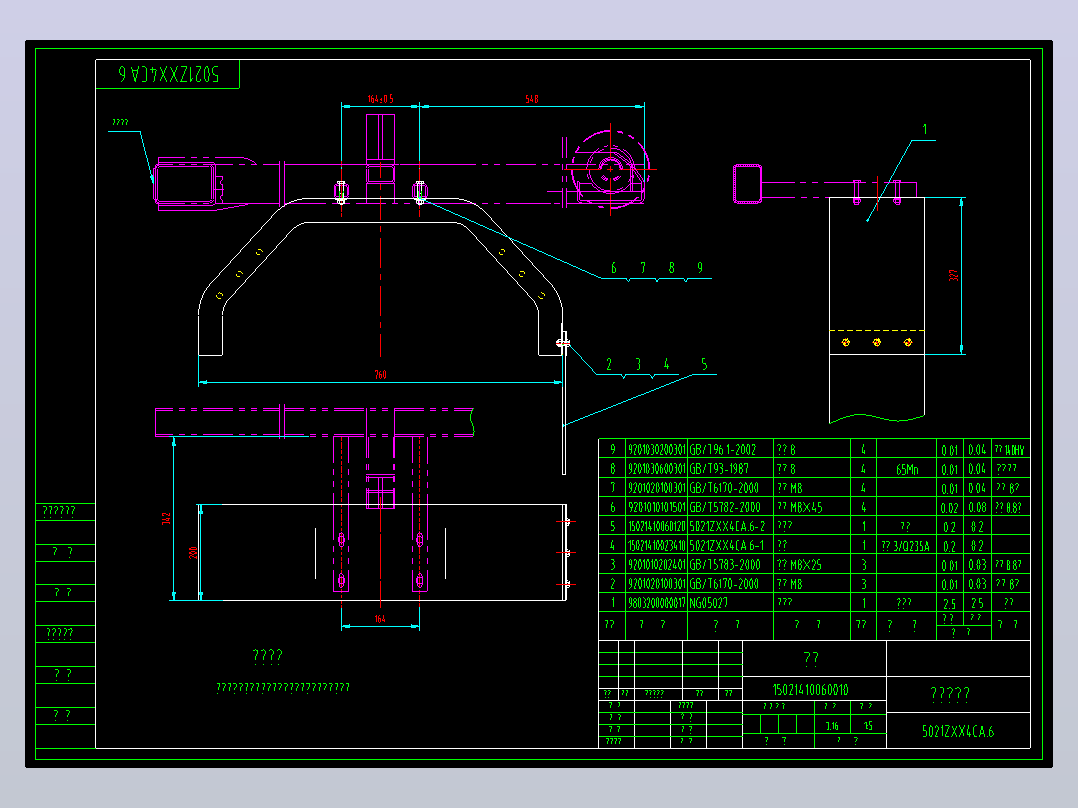Click the 9803200080017 code in row 1
This screenshot has width=1078, height=808.
click(657, 603)
